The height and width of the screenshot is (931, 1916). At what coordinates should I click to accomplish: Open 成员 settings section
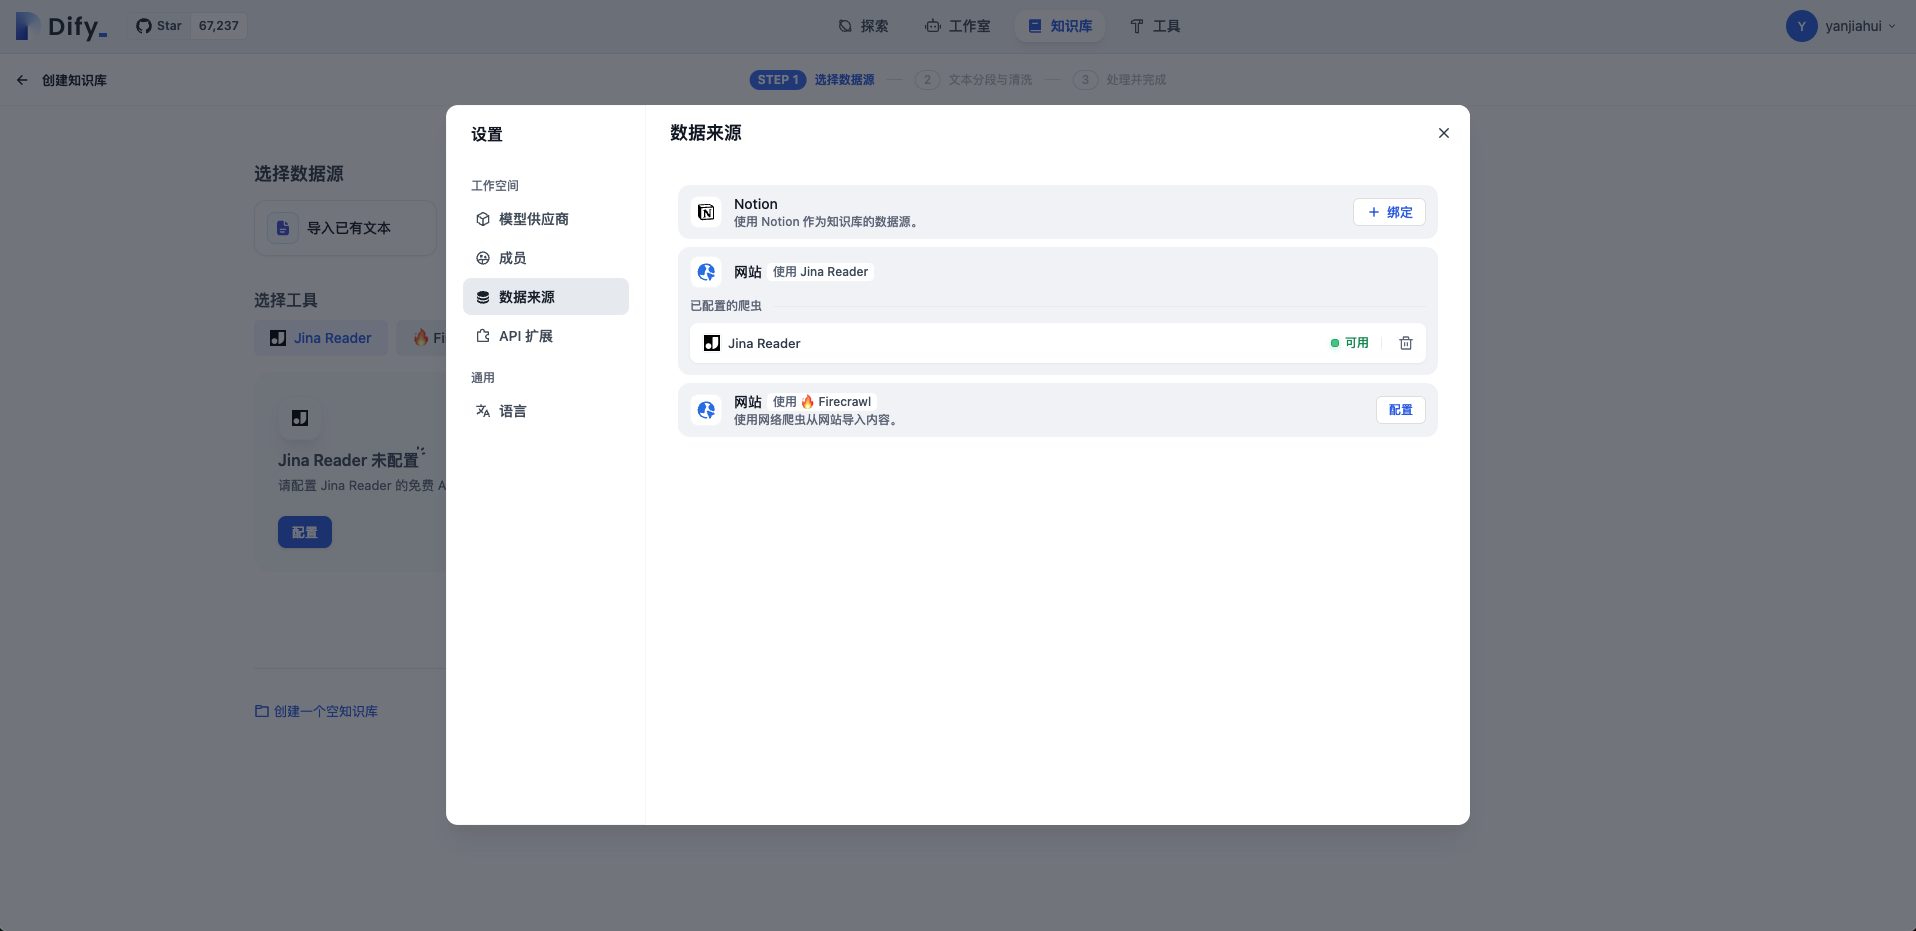tap(512, 258)
